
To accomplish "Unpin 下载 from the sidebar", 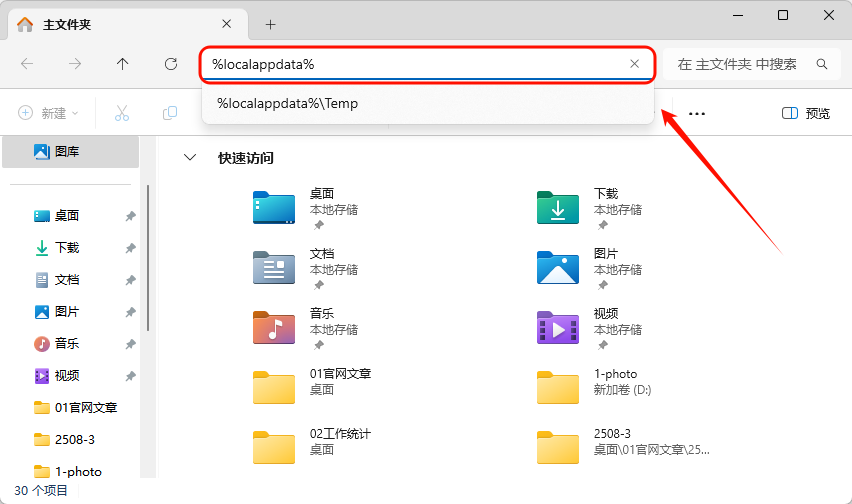I will pos(130,248).
